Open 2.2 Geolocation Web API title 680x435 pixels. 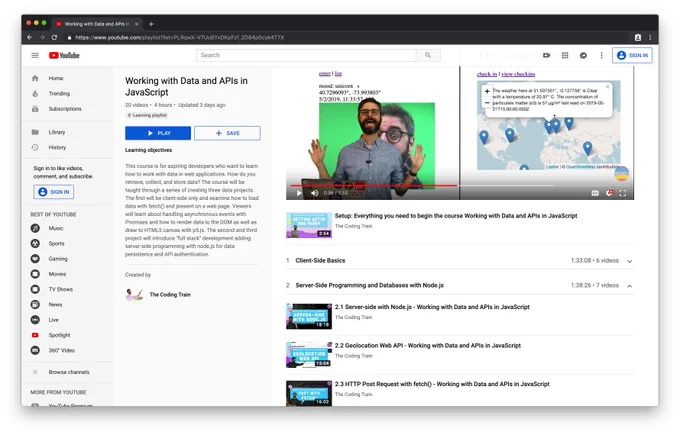tap(428, 345)
